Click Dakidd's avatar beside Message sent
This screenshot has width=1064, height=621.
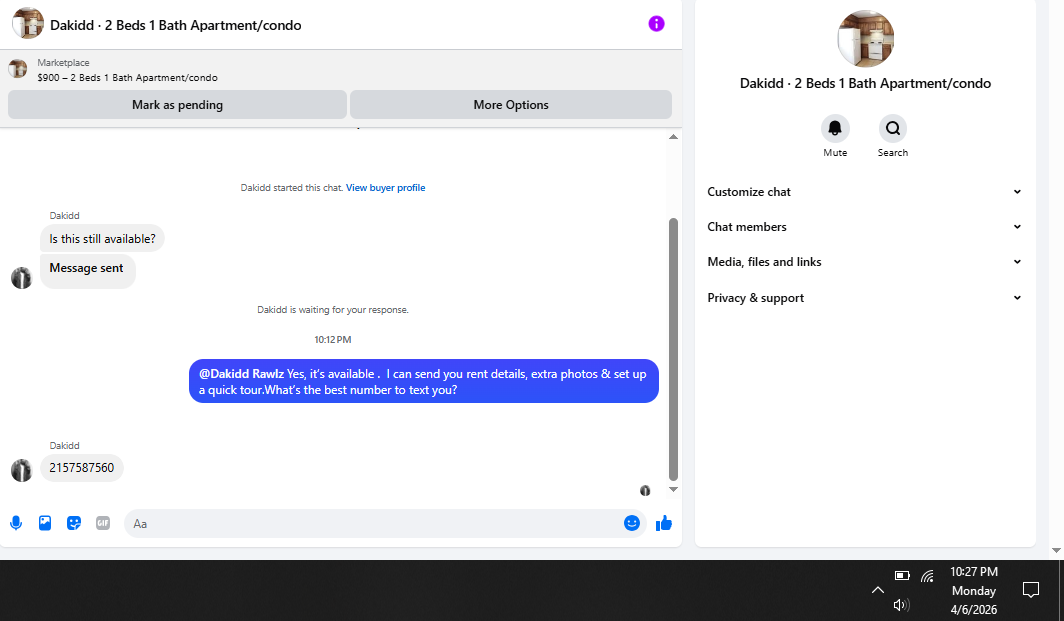click(22, 278)
